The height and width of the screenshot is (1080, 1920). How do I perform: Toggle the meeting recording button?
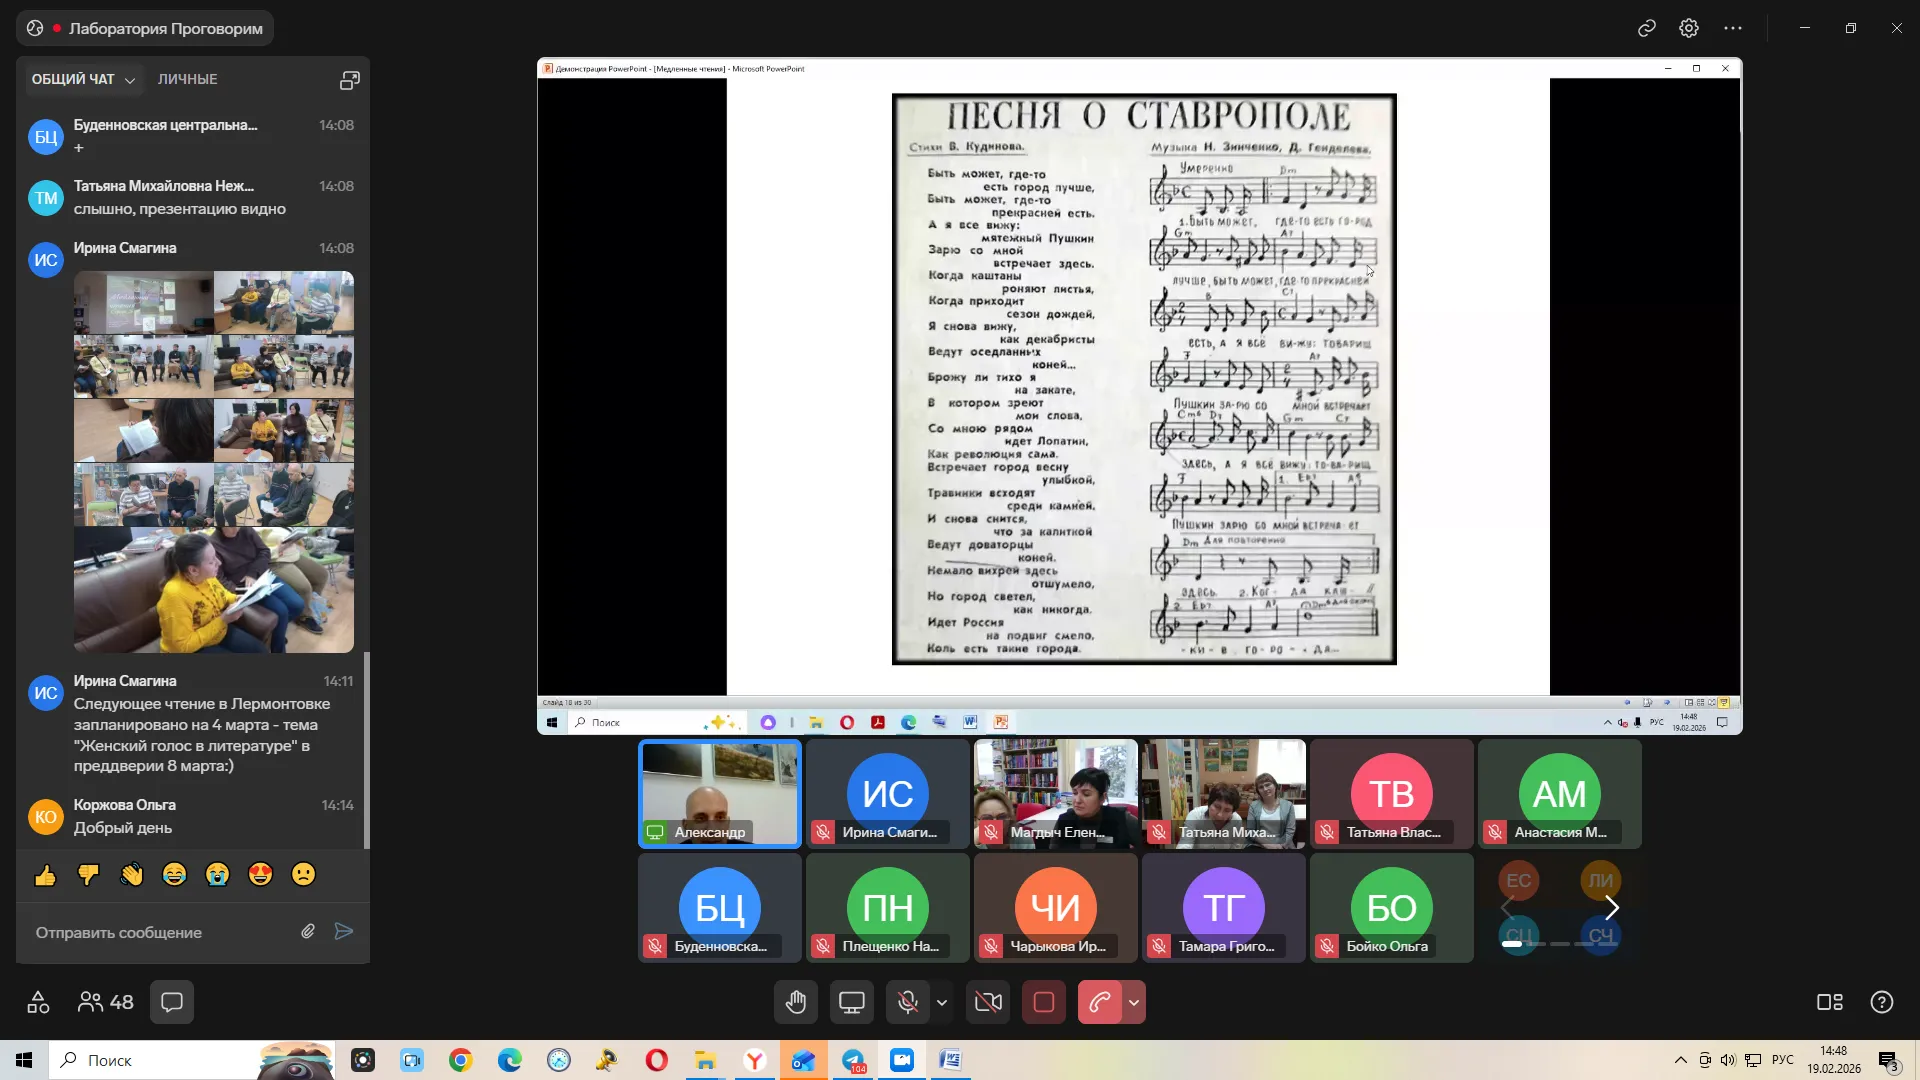[x=1044, y=1002]
